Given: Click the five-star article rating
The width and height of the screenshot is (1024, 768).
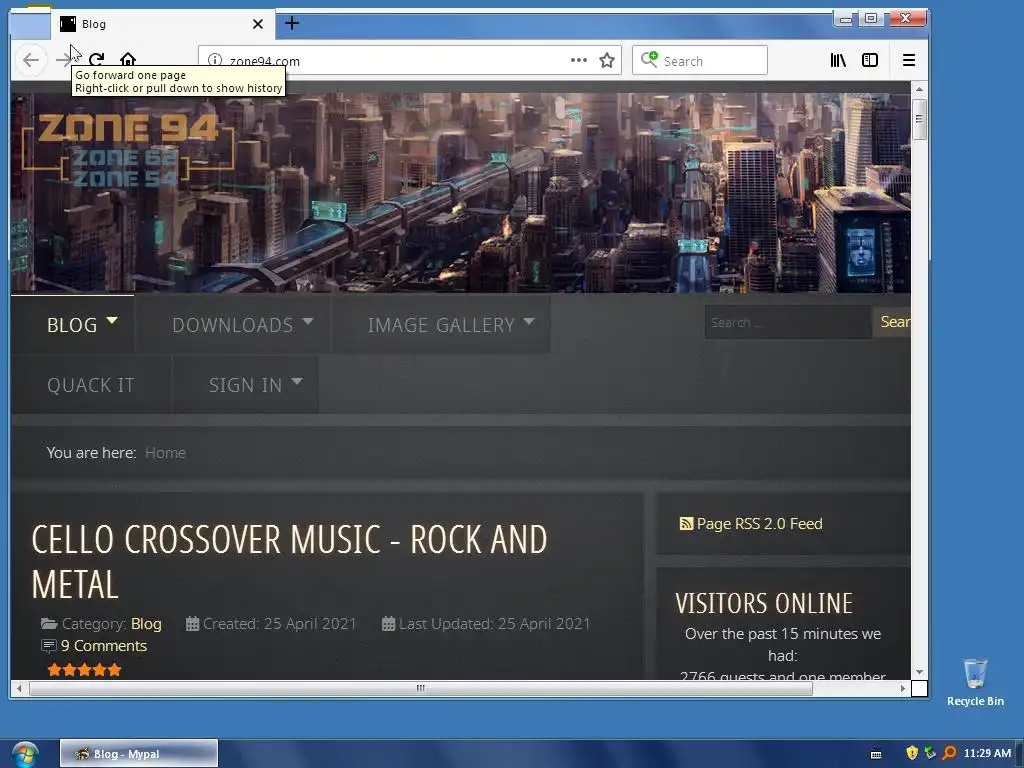Looking at the screenshot, I should [84, 669].
